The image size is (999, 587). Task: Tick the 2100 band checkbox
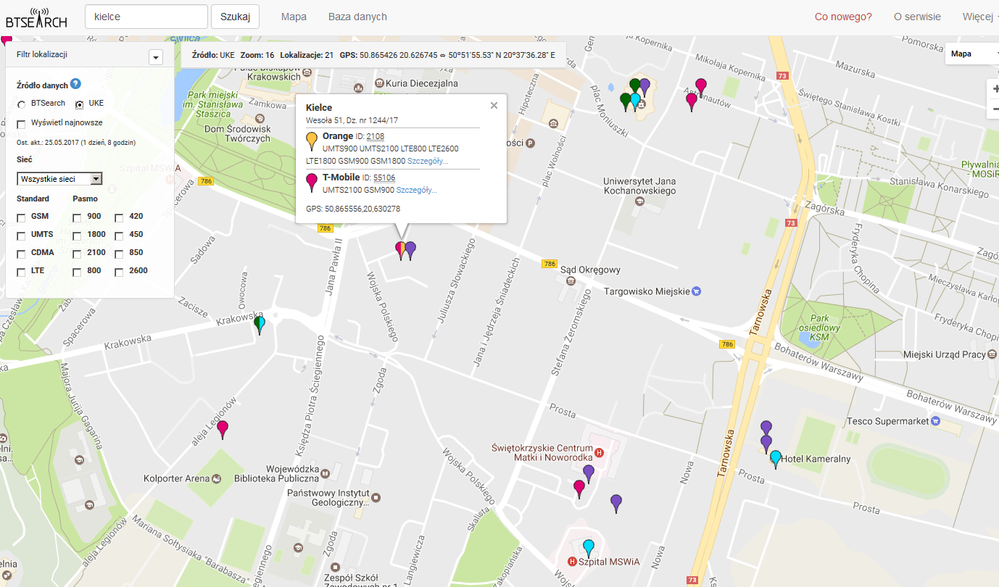coord(78,253)
